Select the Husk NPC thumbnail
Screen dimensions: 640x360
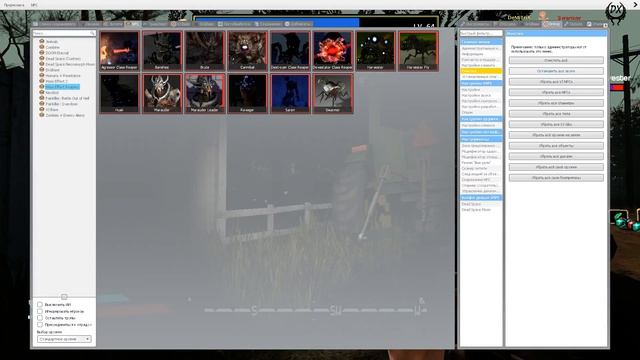119,93
